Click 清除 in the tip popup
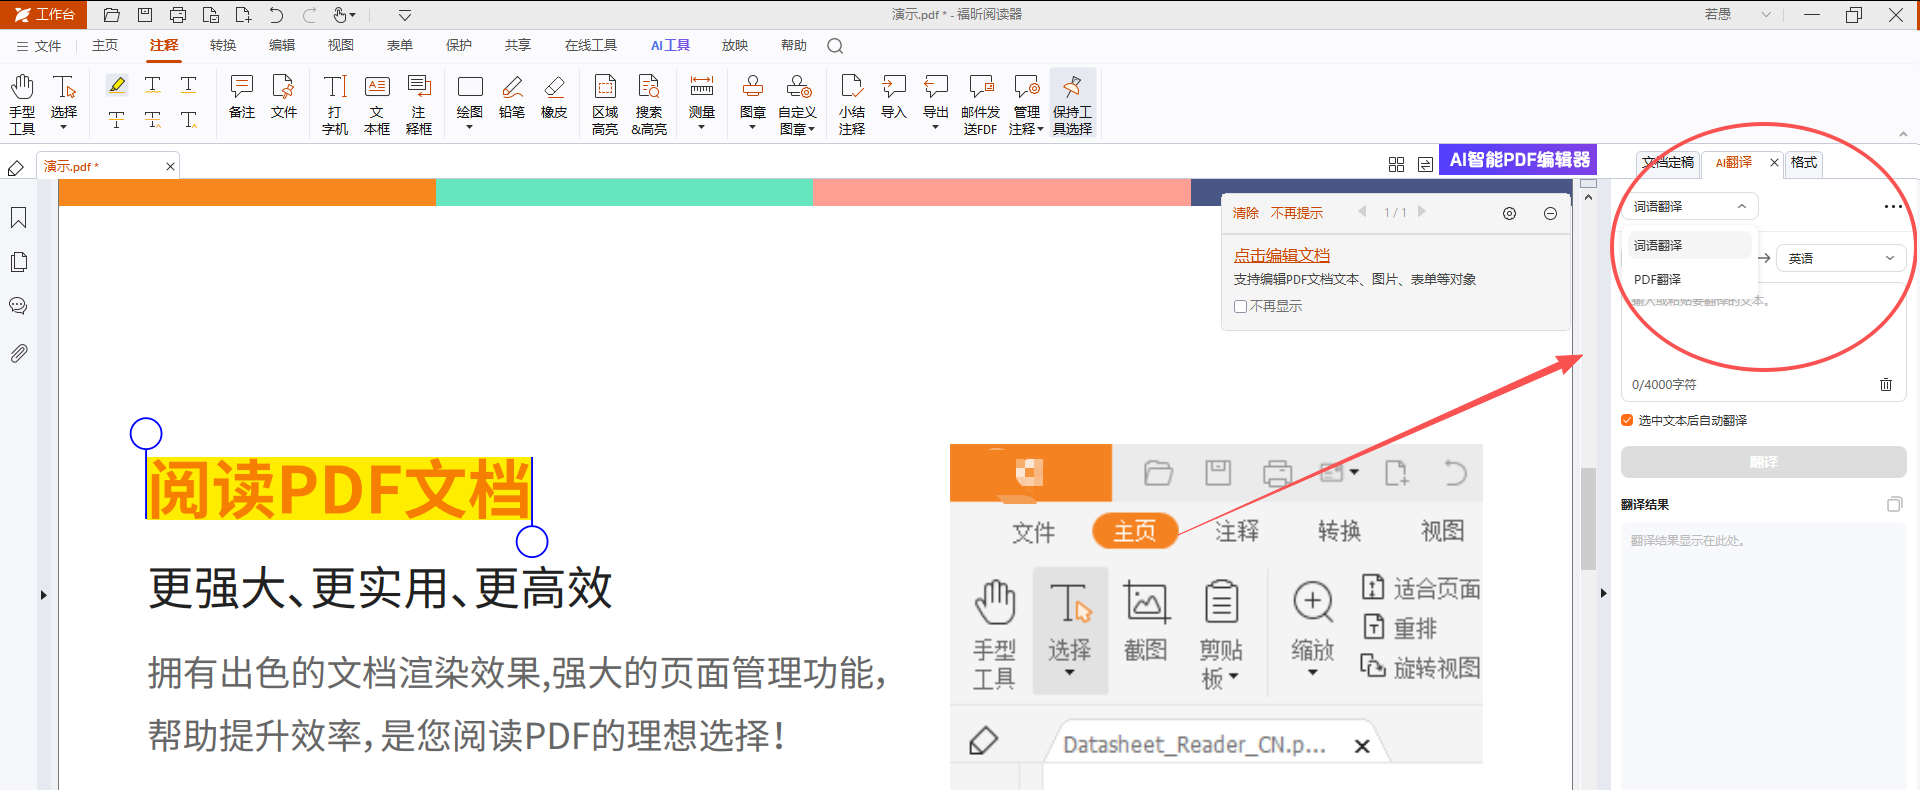Viewport: 1920px width, 790px height. pyautogui.click(x=1246, y=213)
